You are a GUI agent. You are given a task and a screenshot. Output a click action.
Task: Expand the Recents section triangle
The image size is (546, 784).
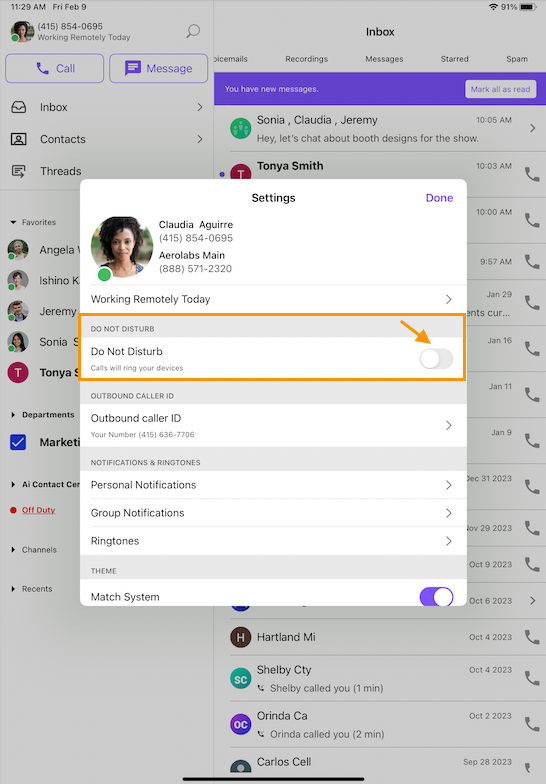tap(13, 589)
